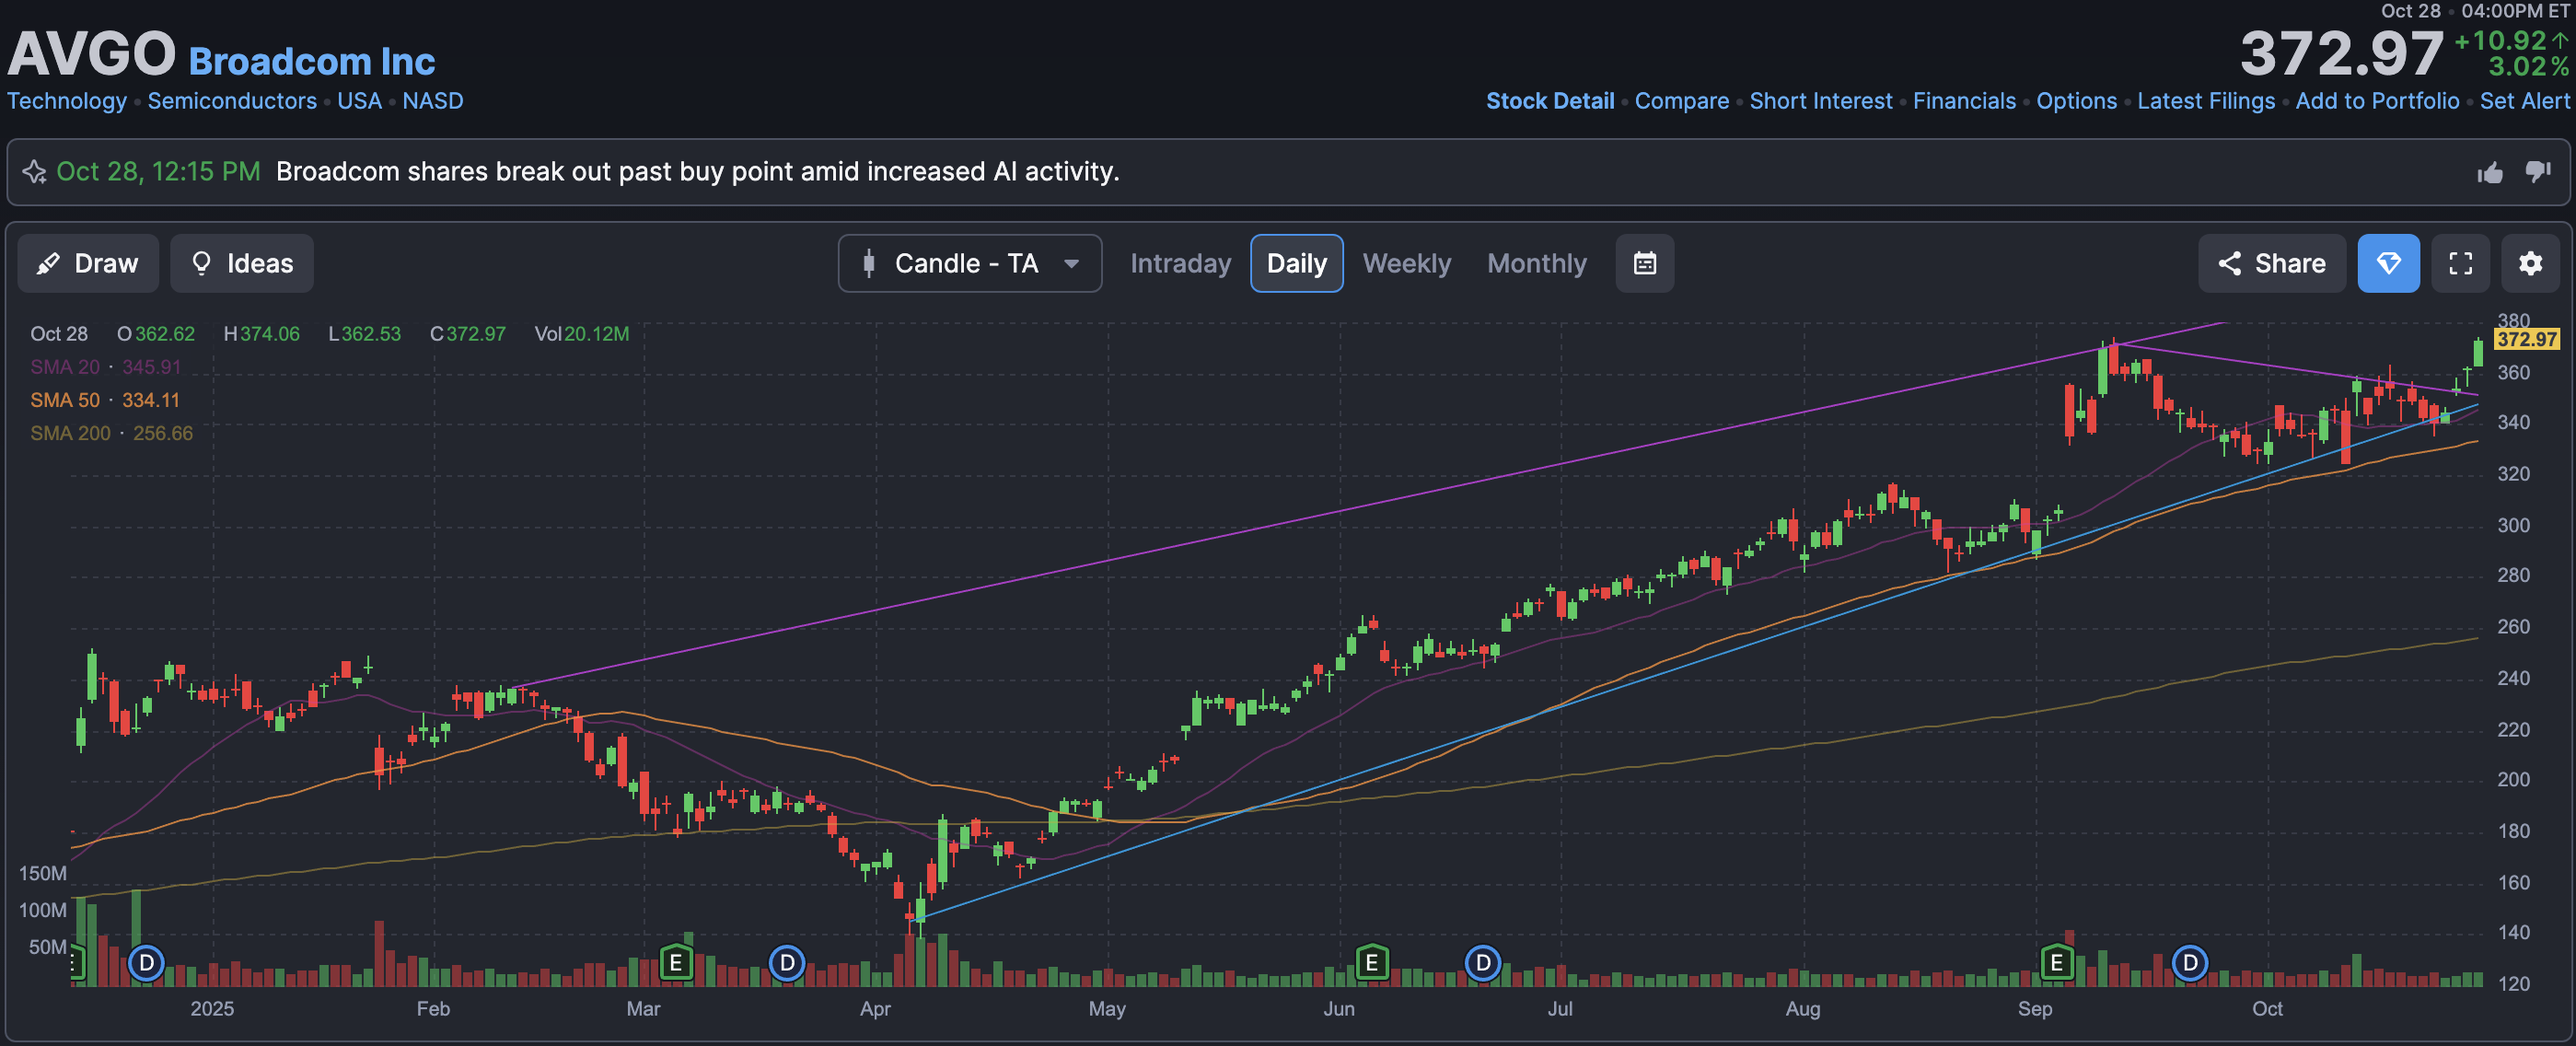Open the calendar date range picker
Screen dimensions: 2576x1046
coord(1644,264)
